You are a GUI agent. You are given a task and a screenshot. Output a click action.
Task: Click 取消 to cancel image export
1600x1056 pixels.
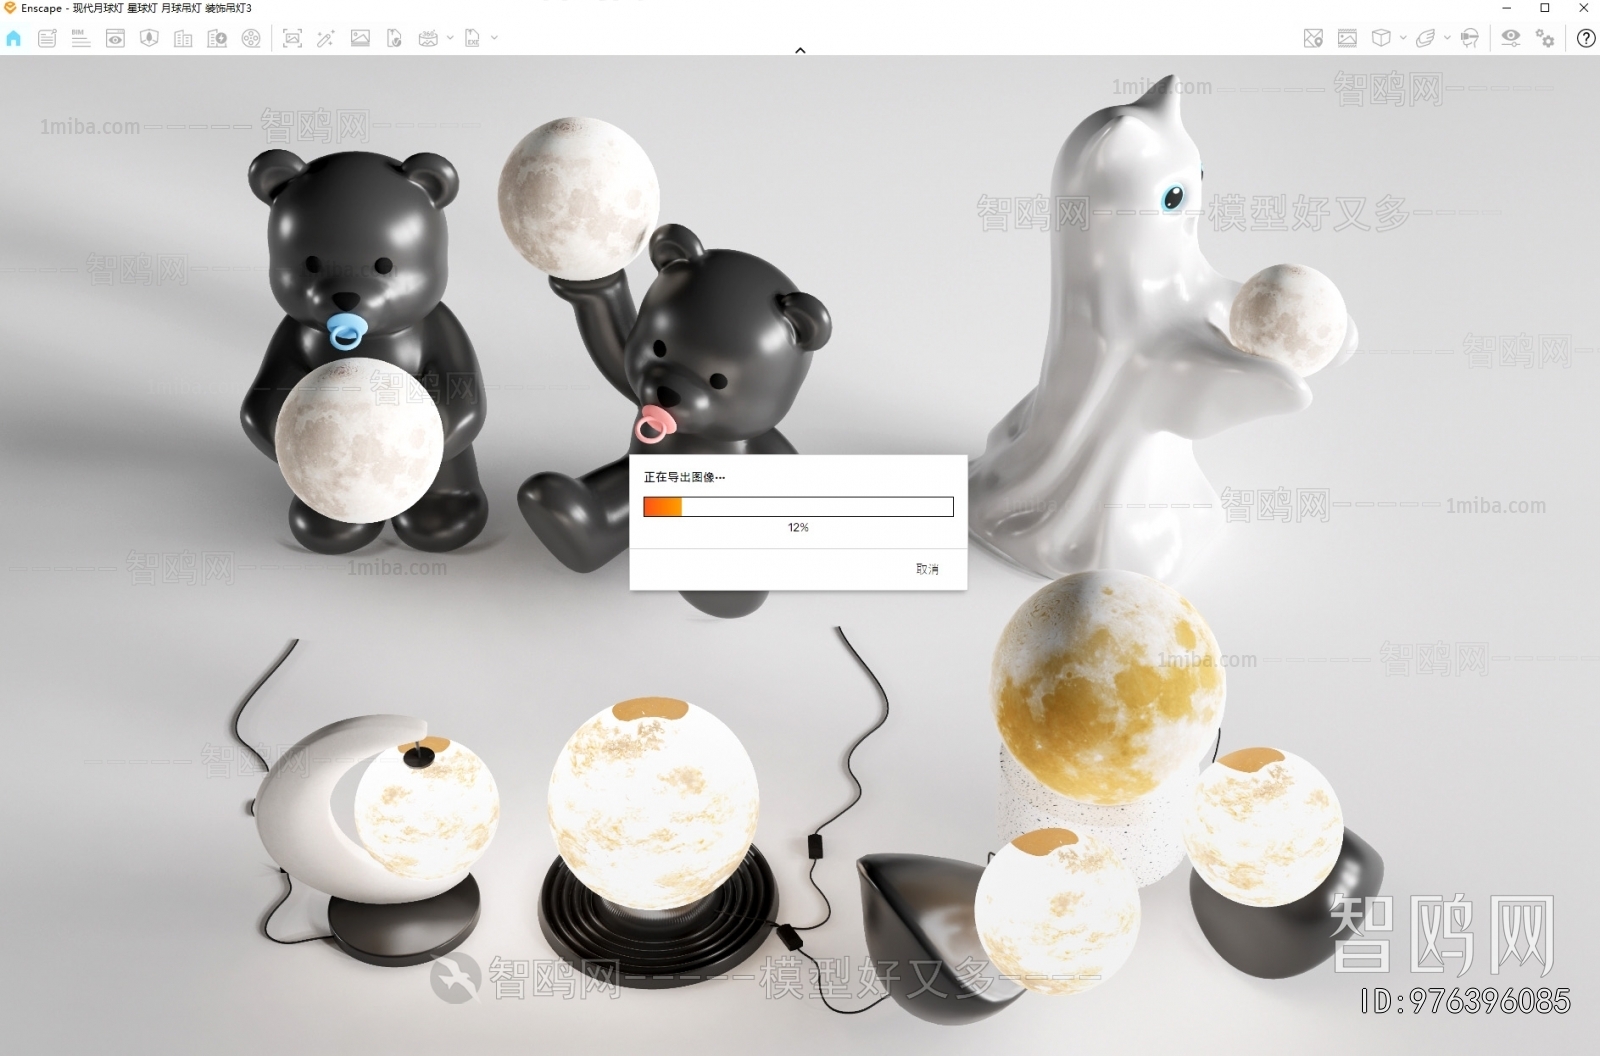[x=927, y=569]
